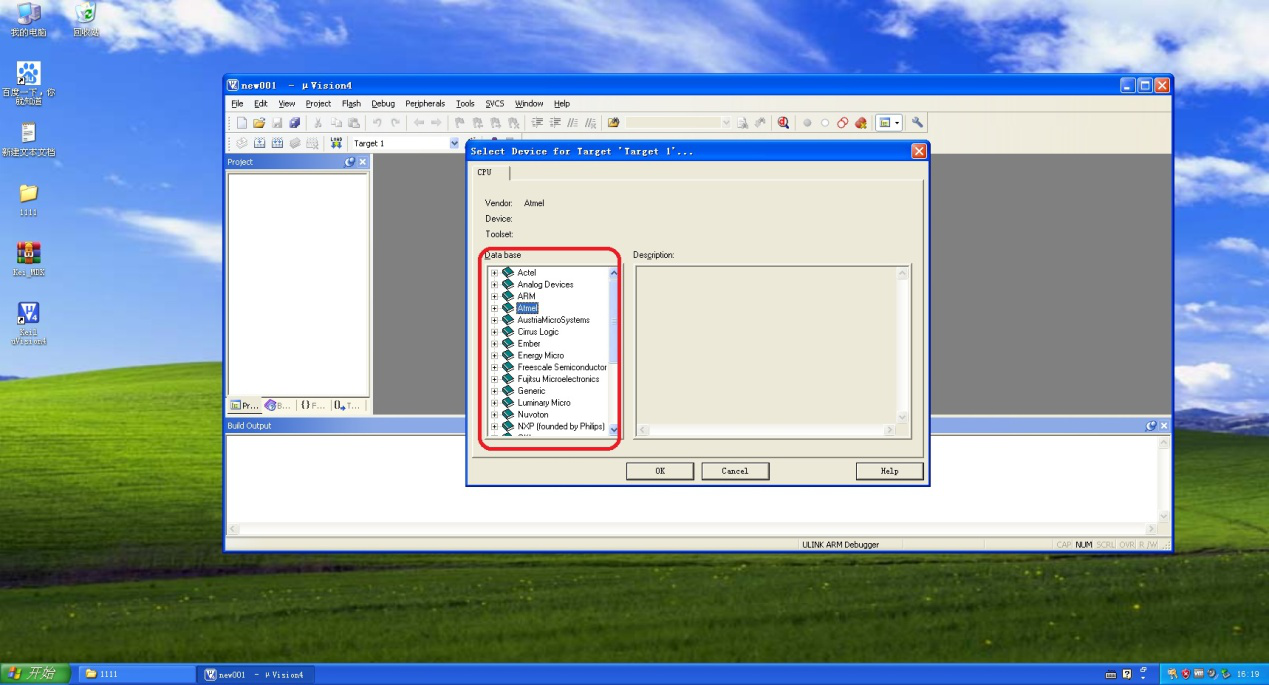
Task: Select the Keil_MDK archive desktop icon
Action: [x=28, y=258]
